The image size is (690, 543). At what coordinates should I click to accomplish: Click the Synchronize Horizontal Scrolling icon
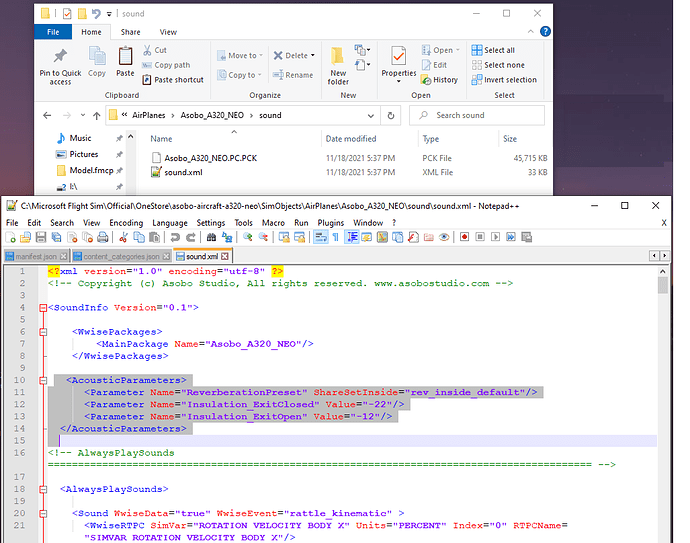pyautogui.click(x=300, y=238)
